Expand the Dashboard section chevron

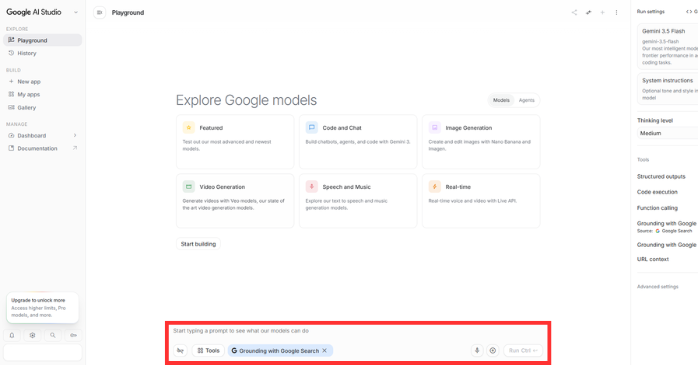pos(75,135)
